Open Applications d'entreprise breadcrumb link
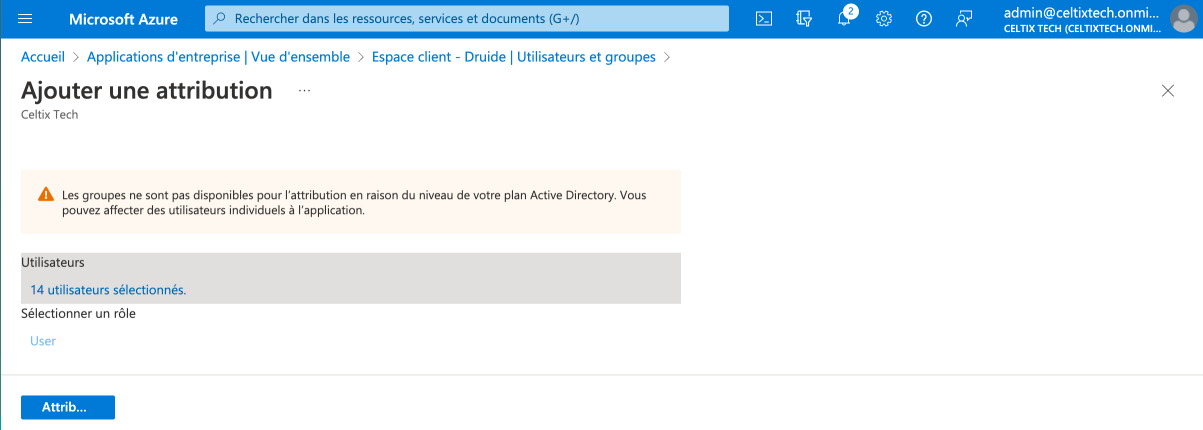The width and height of the screenshot is (1203, 430). coord(218,57)
